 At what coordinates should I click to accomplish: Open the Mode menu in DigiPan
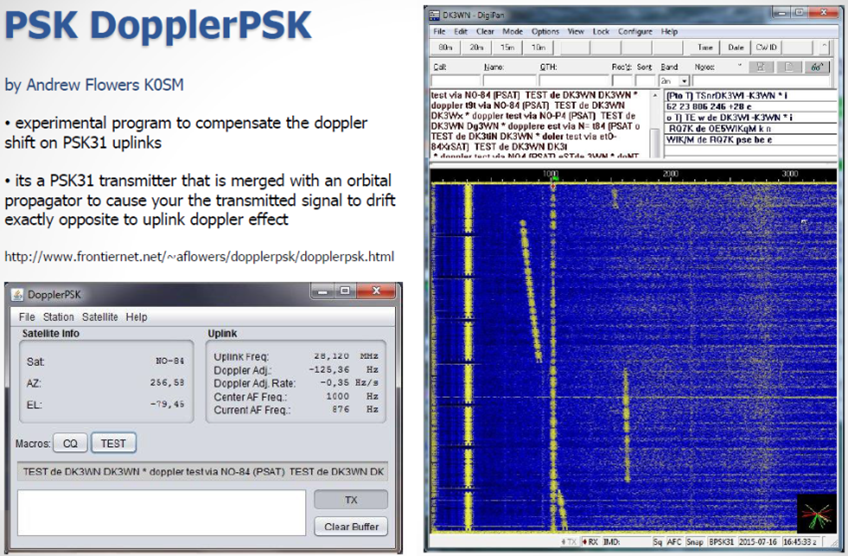coord(512,32)
